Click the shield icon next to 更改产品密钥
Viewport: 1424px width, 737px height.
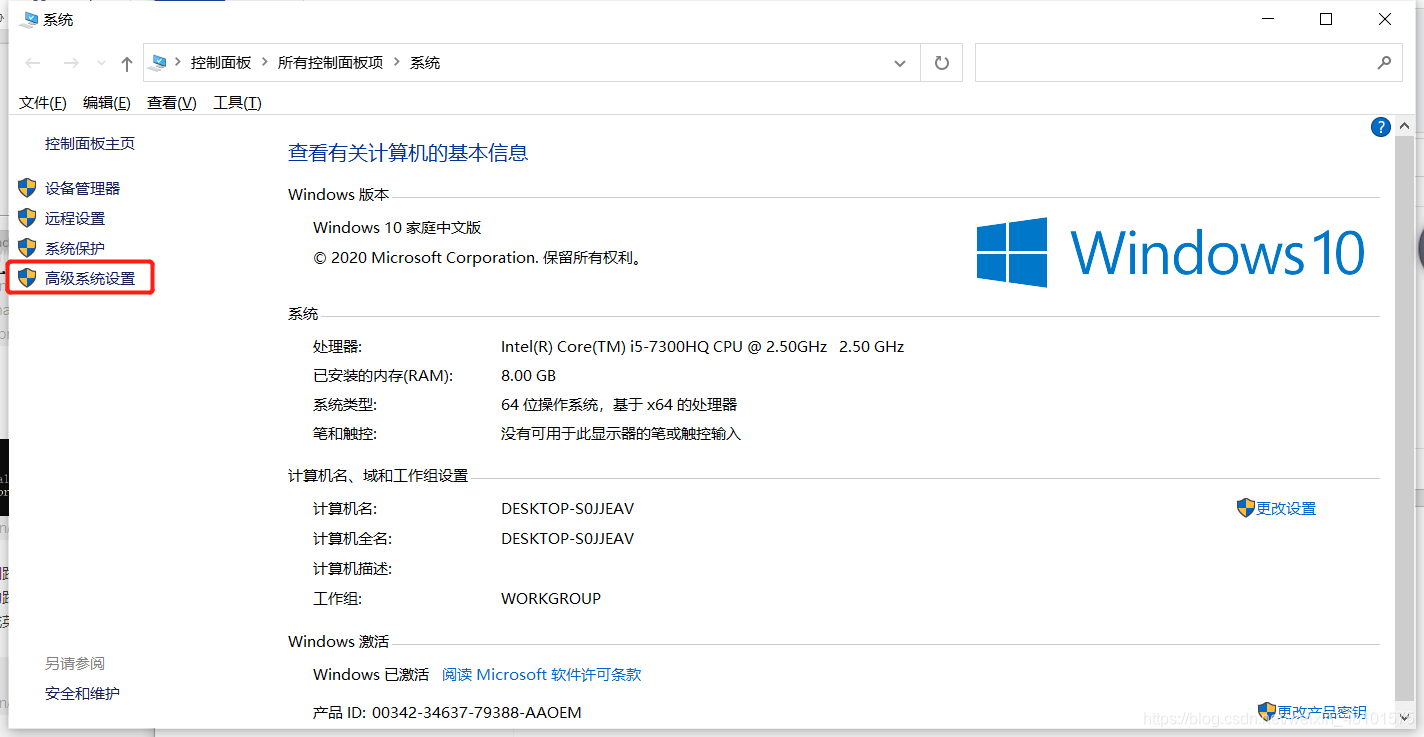tap(1267, 712)
